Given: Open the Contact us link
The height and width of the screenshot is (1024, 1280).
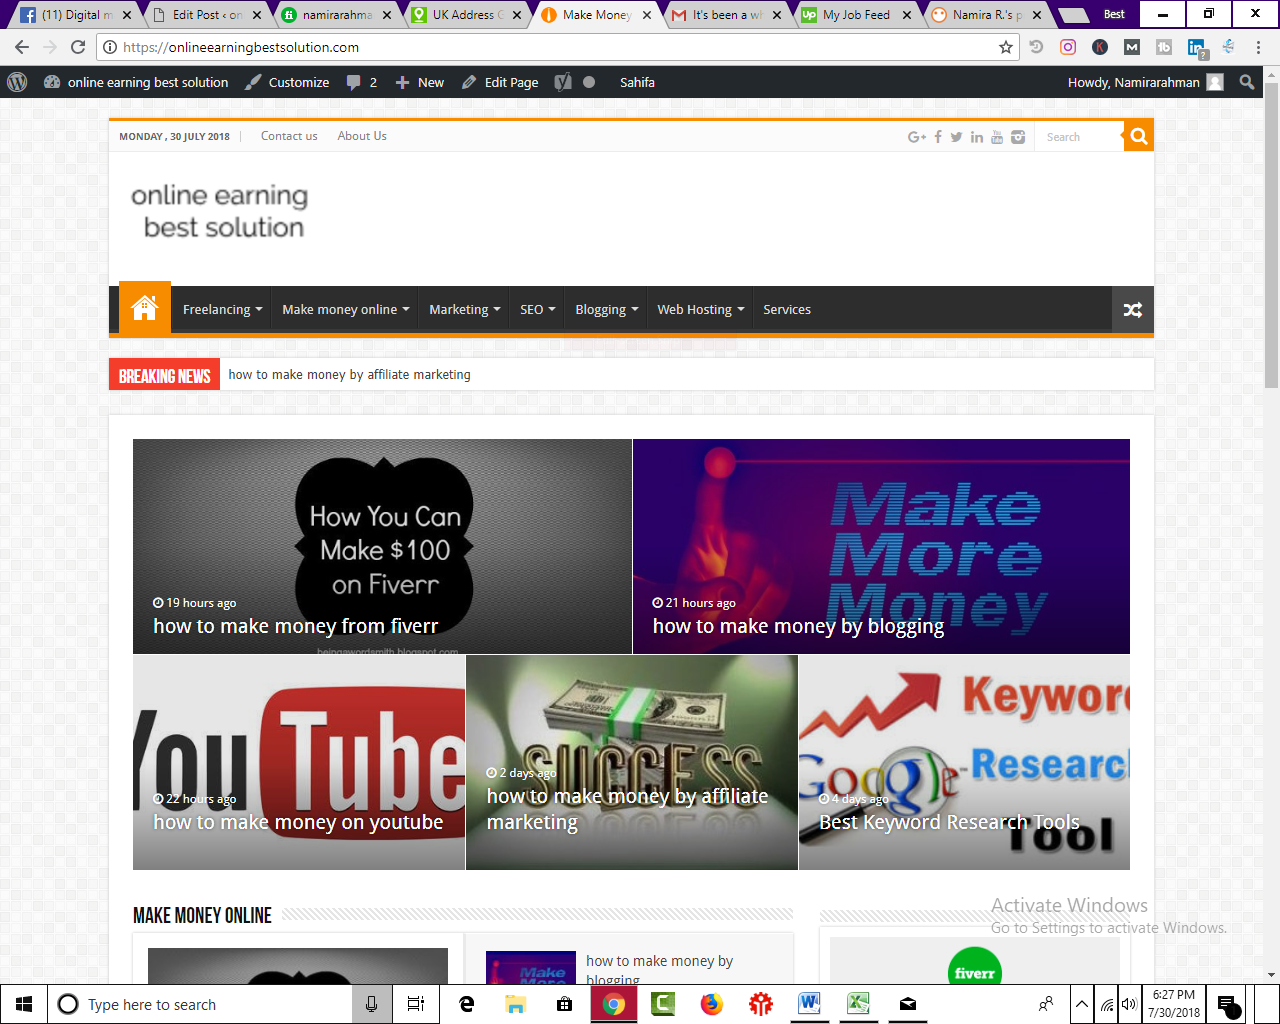Looking at the screenshot, I should click(x=289, y=136).
